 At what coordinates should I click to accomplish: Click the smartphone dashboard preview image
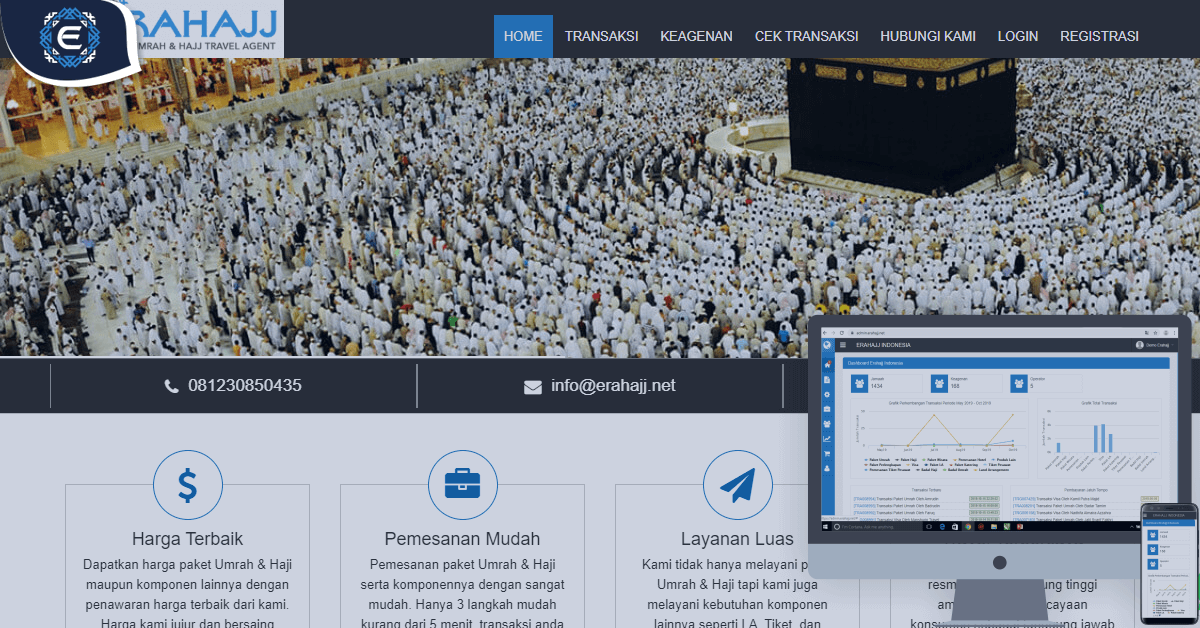coord(1170,565)
